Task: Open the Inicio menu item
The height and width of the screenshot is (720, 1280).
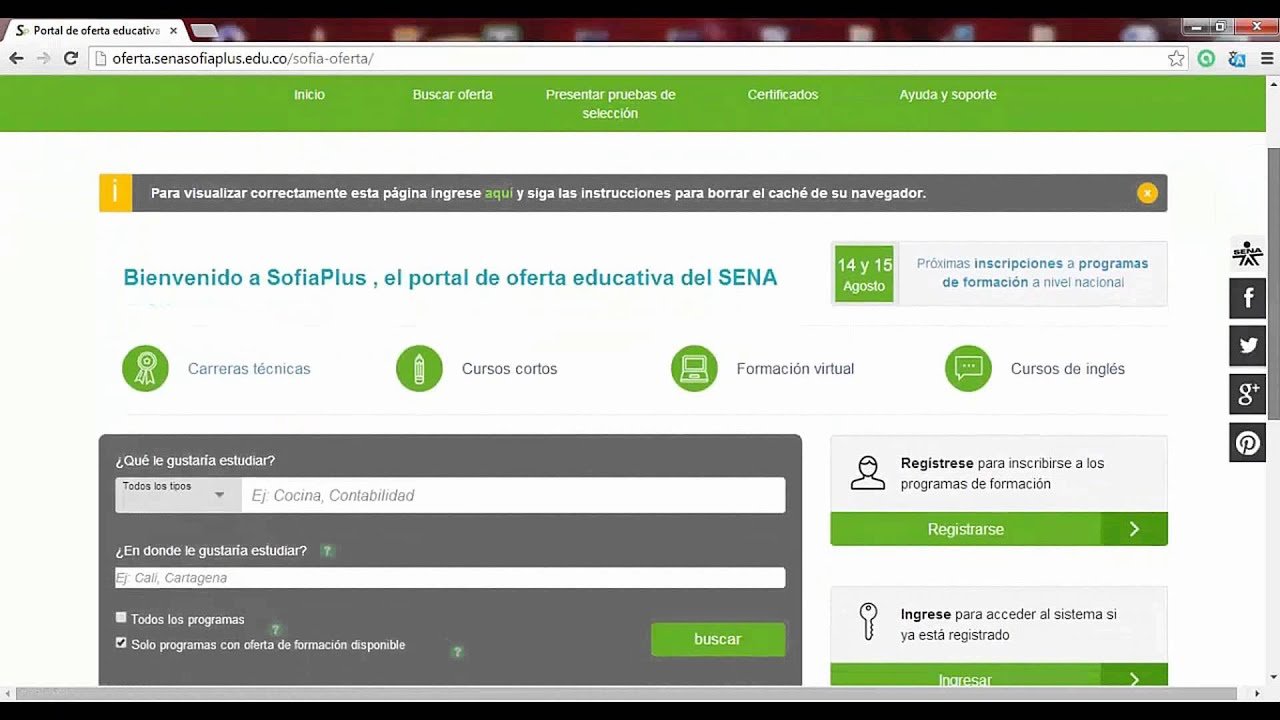Action: [x=309, y=95]
